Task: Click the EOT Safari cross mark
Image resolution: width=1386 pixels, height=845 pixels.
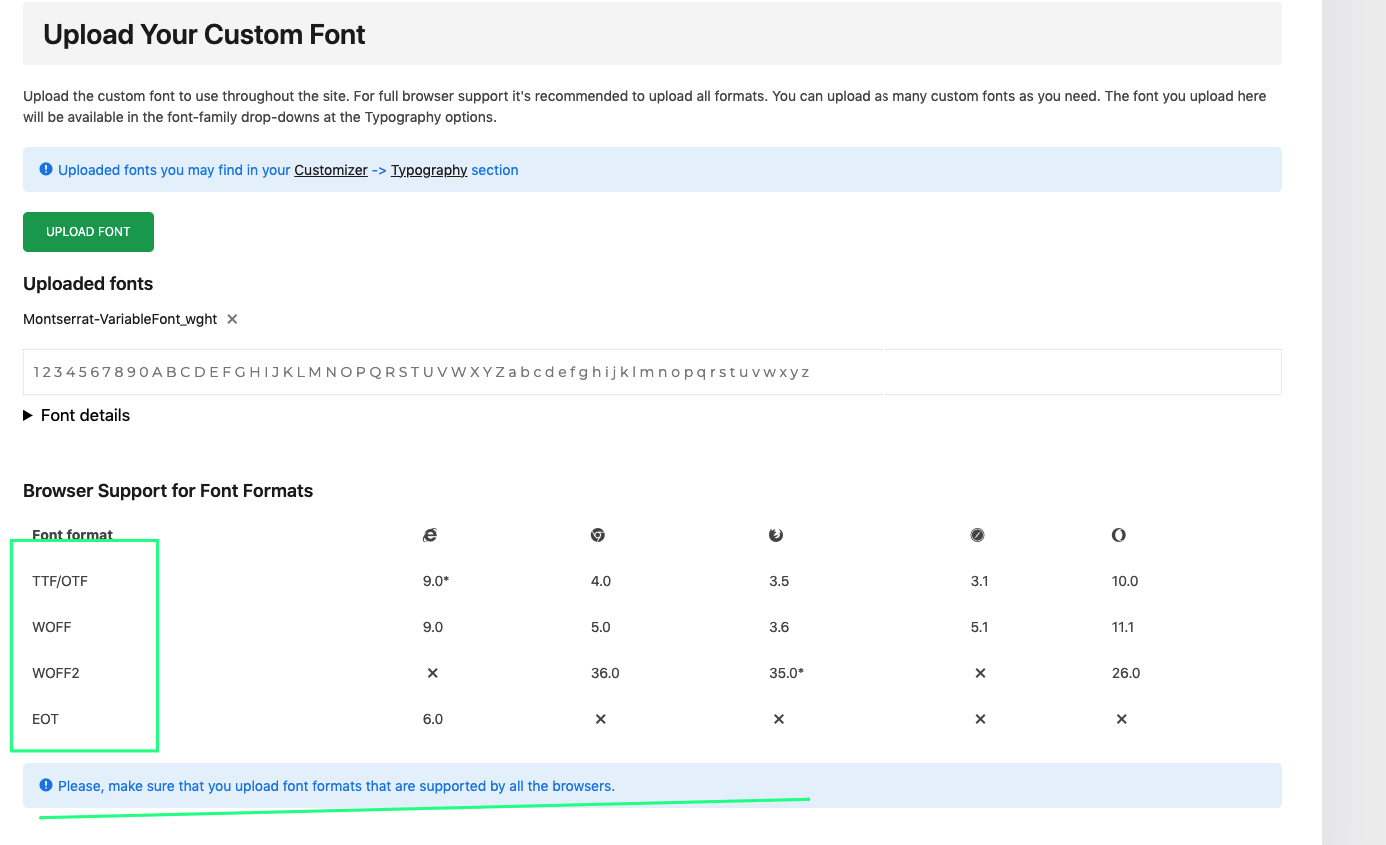Action: pyautogui.click(x=980, y=719)
